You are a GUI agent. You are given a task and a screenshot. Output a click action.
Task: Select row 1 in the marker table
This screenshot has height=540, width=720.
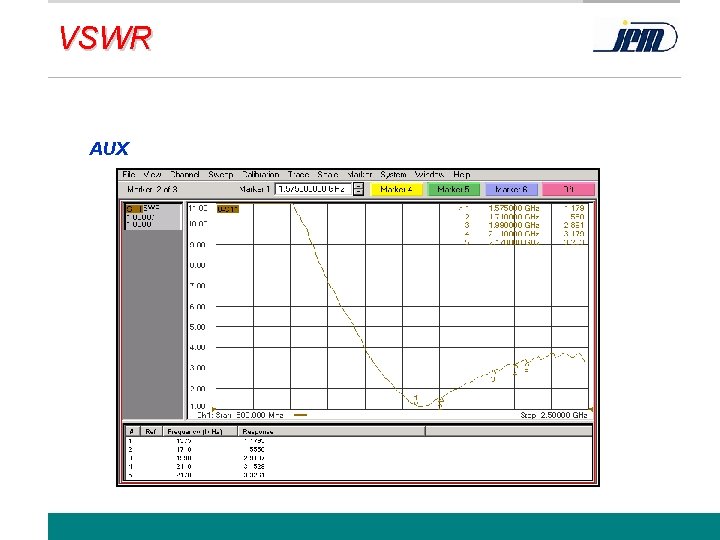(x=358, y=441)
